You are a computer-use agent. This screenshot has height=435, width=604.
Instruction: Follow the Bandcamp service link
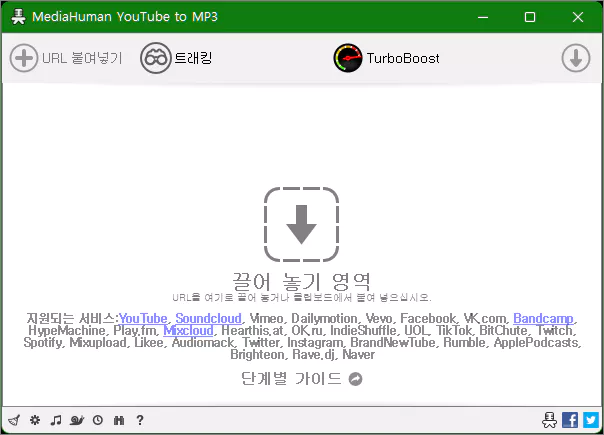[x=543, y=318]
